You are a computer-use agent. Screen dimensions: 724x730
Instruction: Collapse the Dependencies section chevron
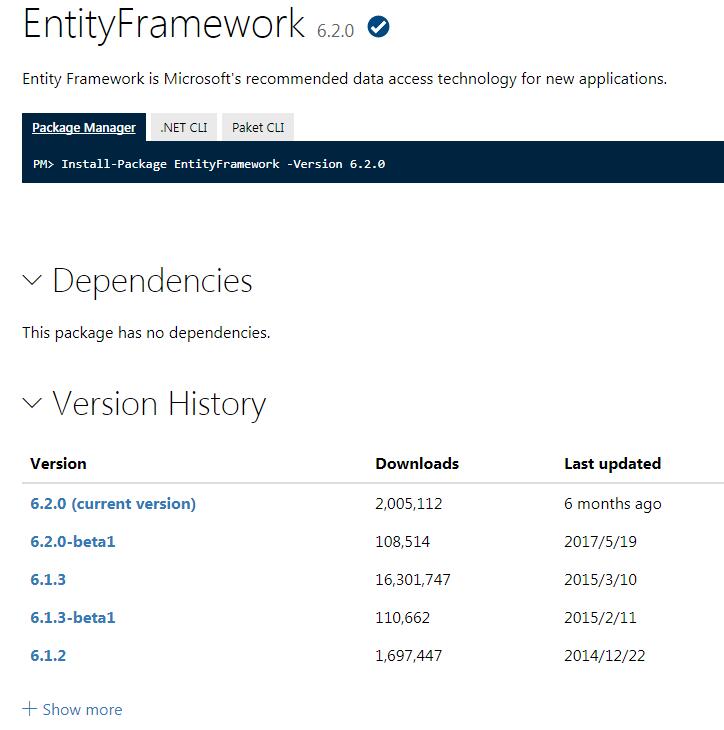pyautogui.click(x=32, y=280)
